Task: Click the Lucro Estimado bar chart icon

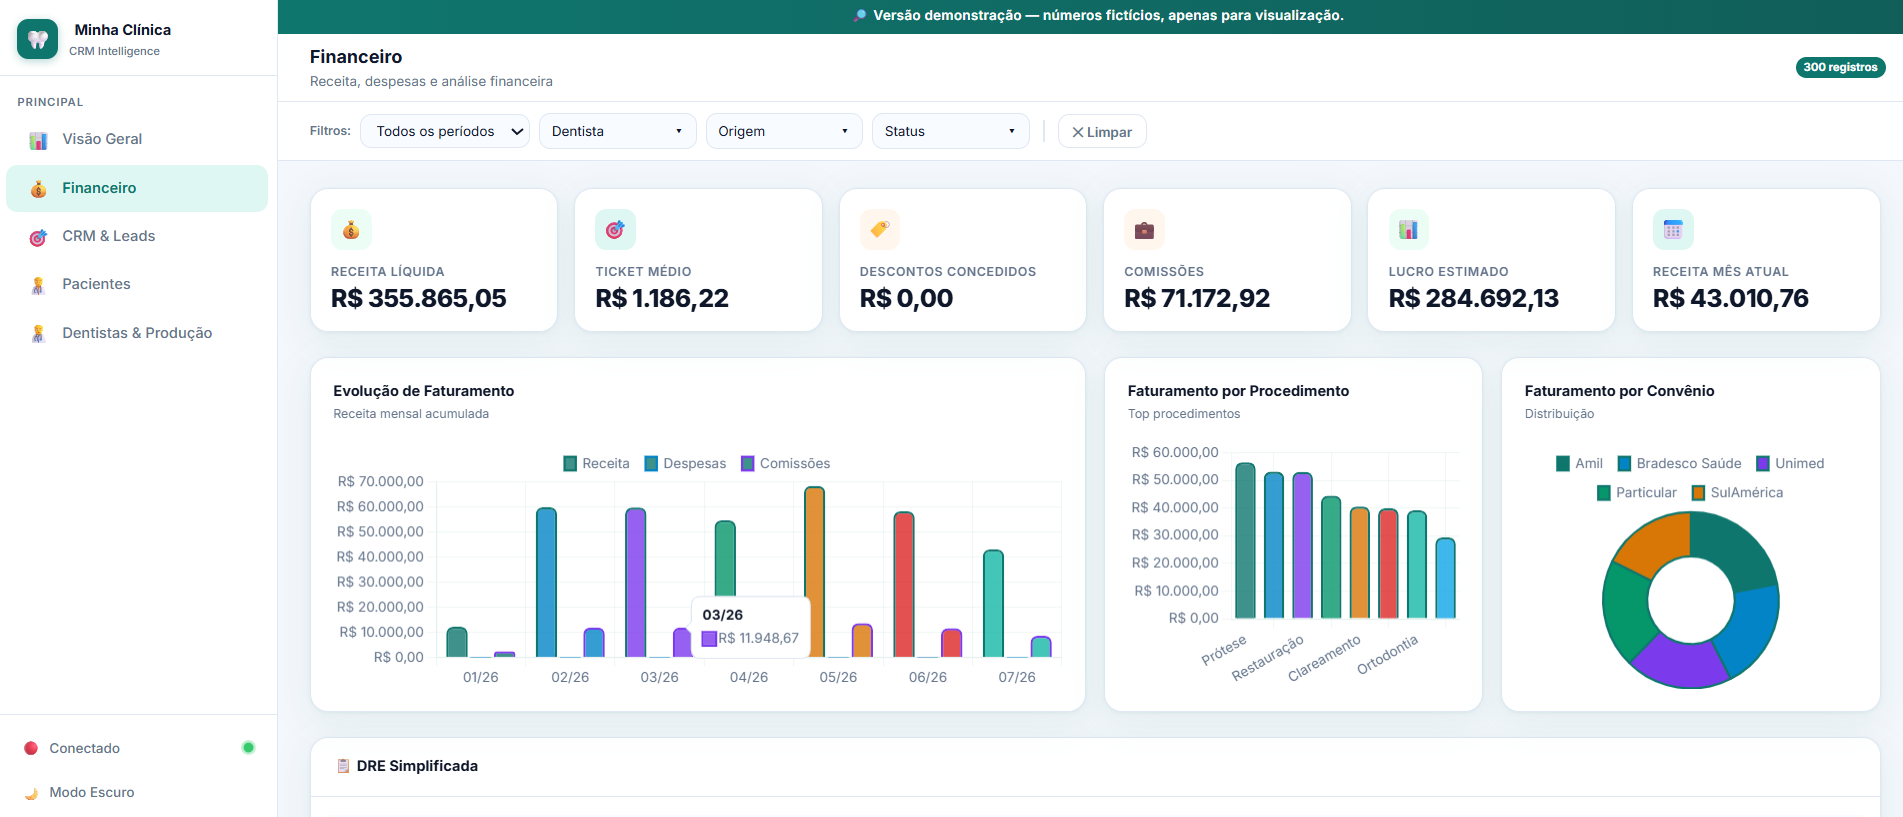Action: tap(1408, 230)
